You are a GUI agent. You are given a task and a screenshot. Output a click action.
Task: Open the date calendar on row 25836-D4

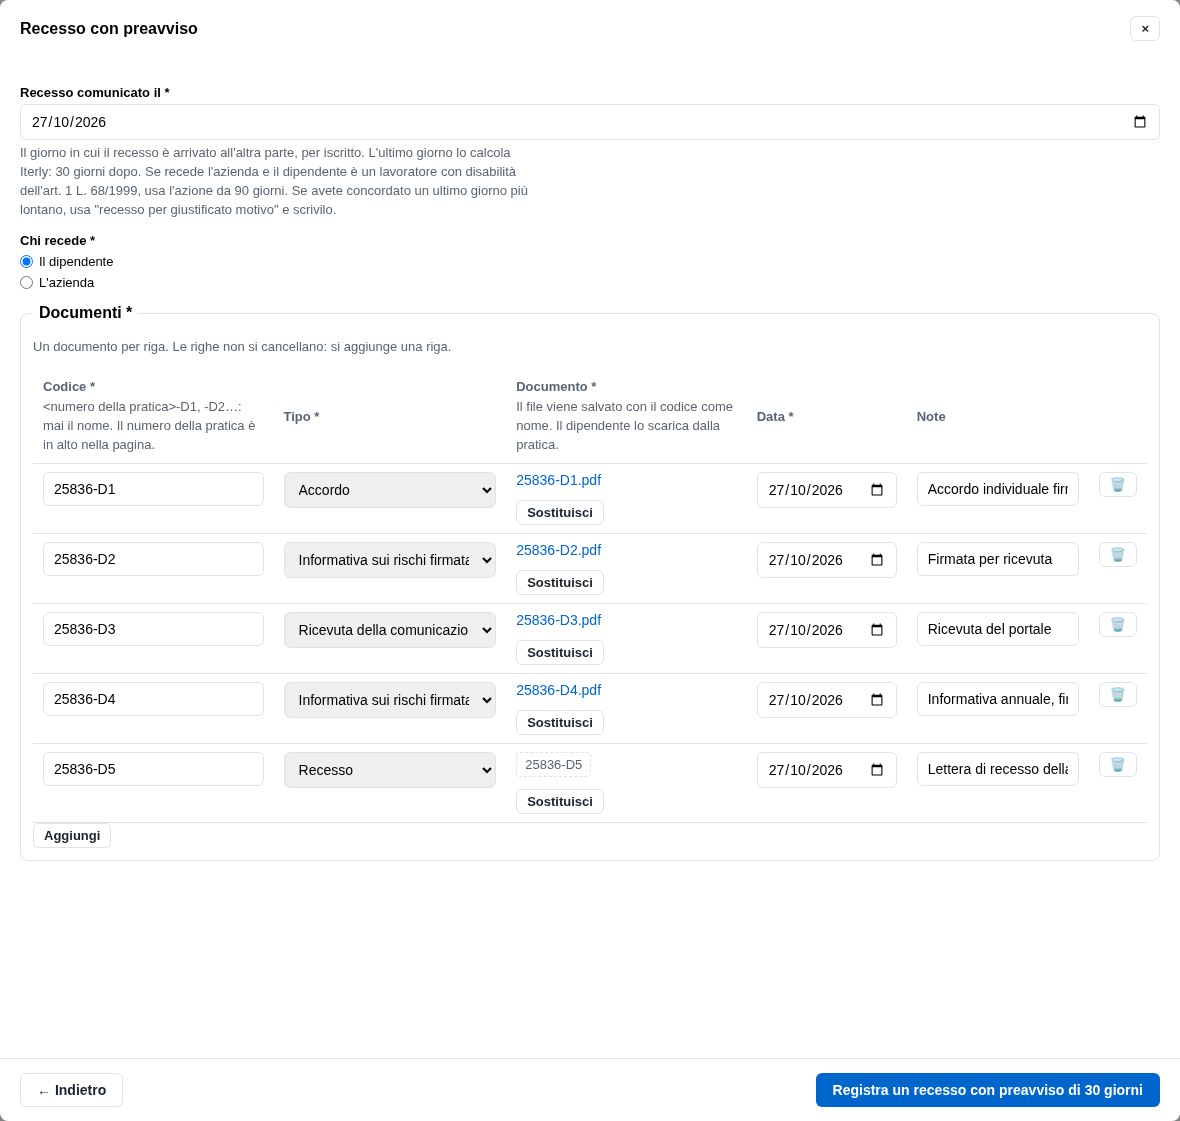[877, 700]
